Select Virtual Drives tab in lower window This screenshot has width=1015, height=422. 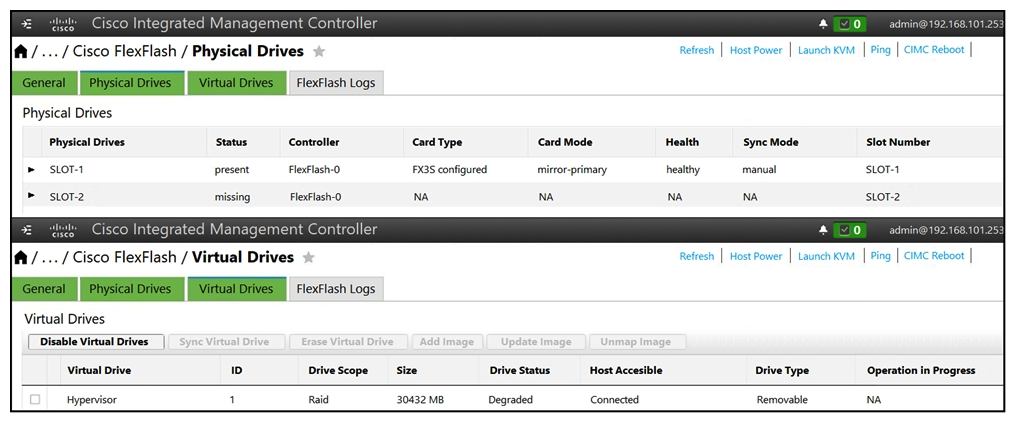(x=236, y=289)
